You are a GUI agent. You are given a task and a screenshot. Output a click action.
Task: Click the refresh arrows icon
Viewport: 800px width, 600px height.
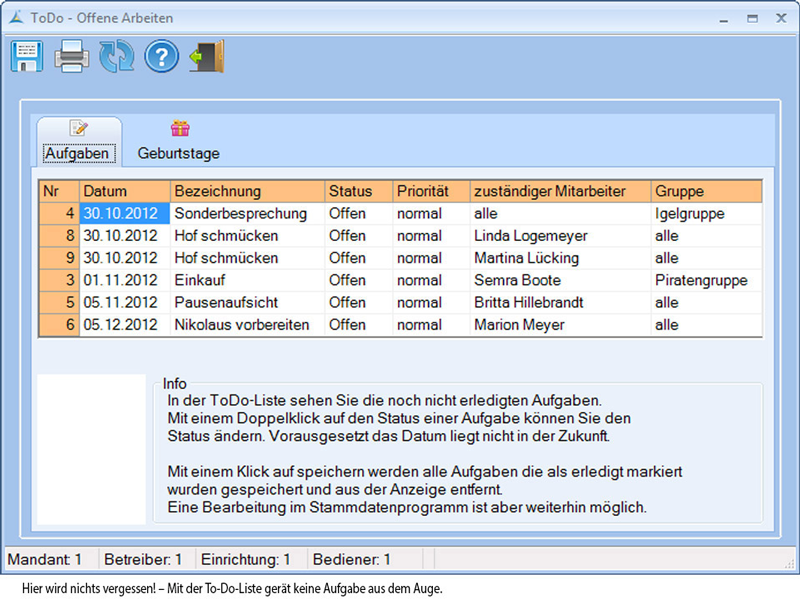coord(116,56)
